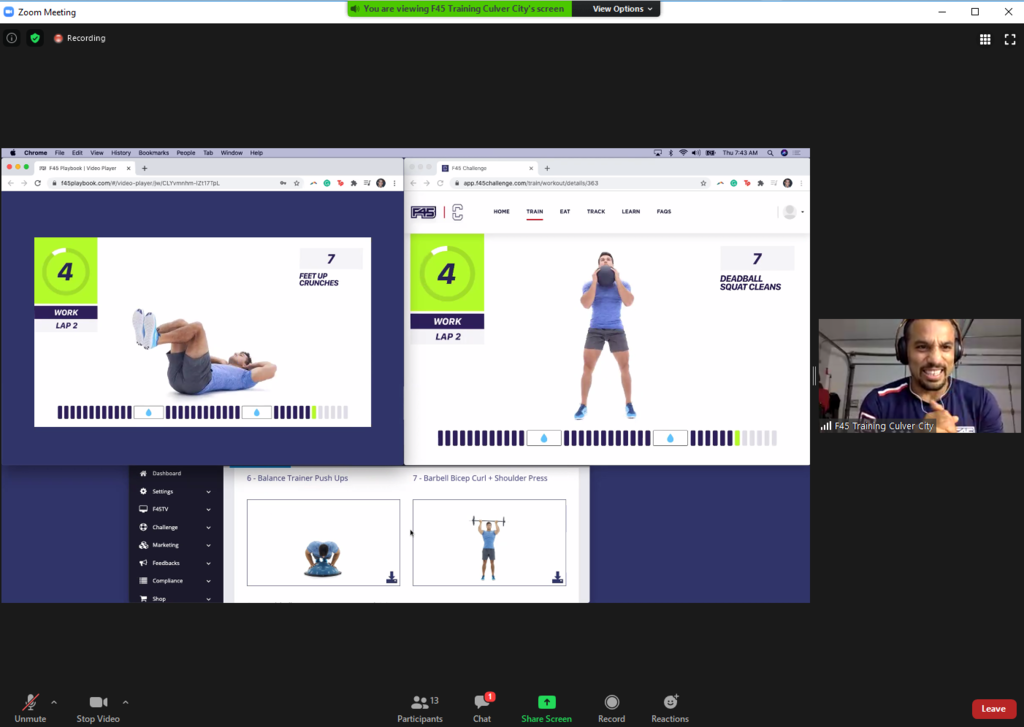Leave the meeting
This screenshot has height=727, width=1024.
(993, 709)
